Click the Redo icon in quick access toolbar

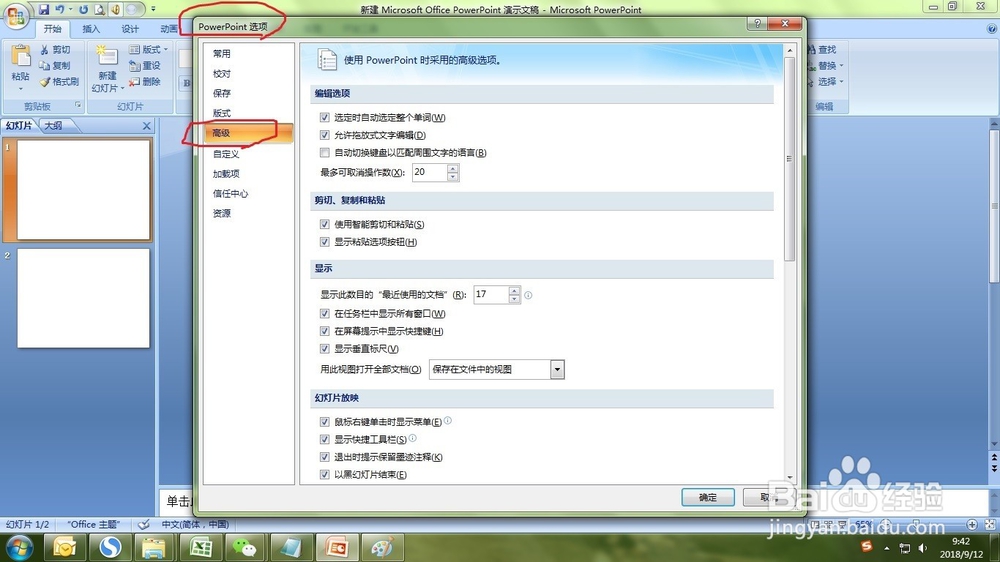[83, 10]
